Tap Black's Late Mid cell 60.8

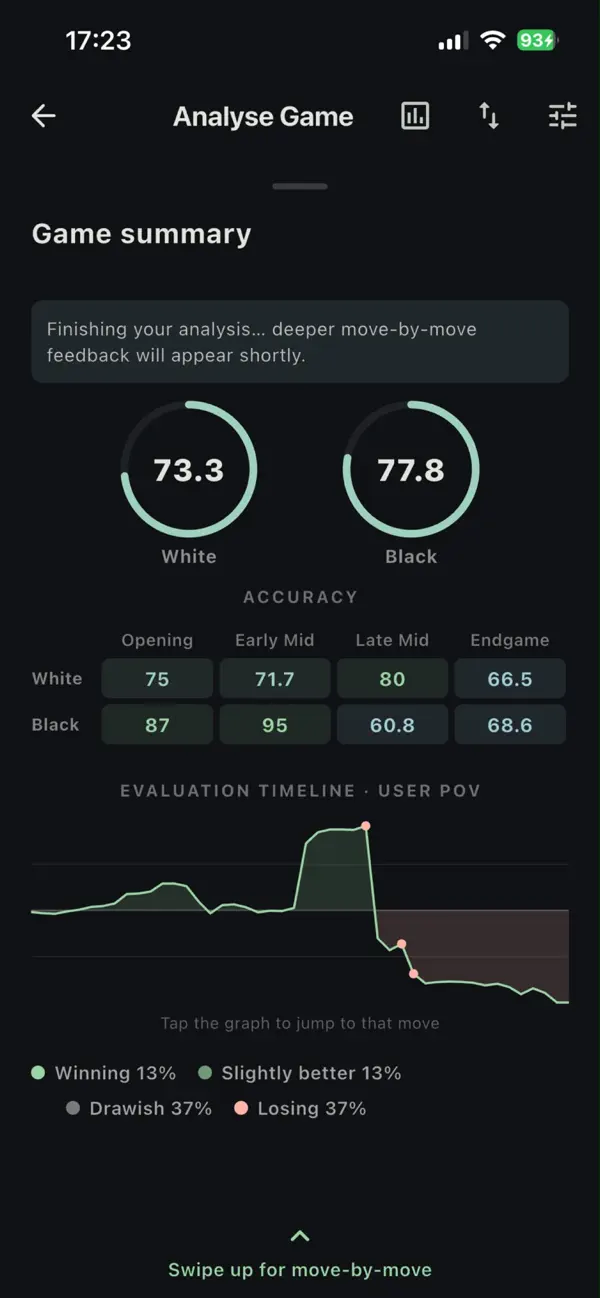click(392, 725)
